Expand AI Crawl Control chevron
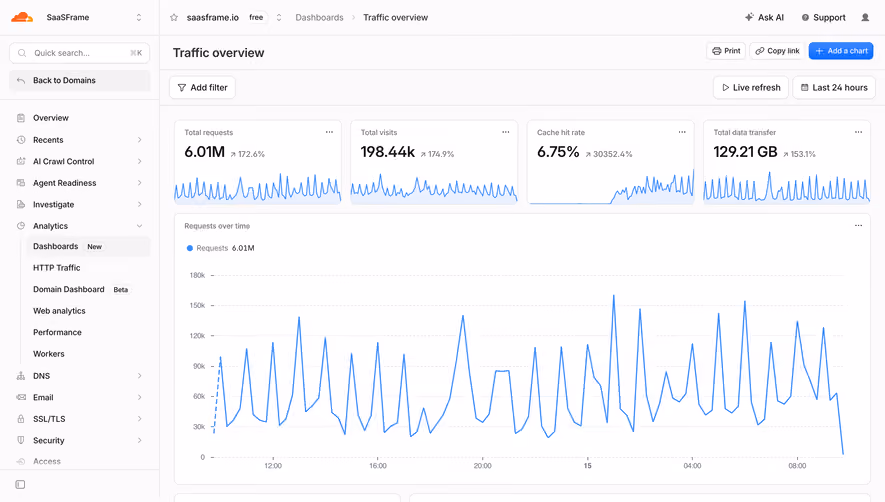This screenshot has height=502, width=885. tap(139, 161)
